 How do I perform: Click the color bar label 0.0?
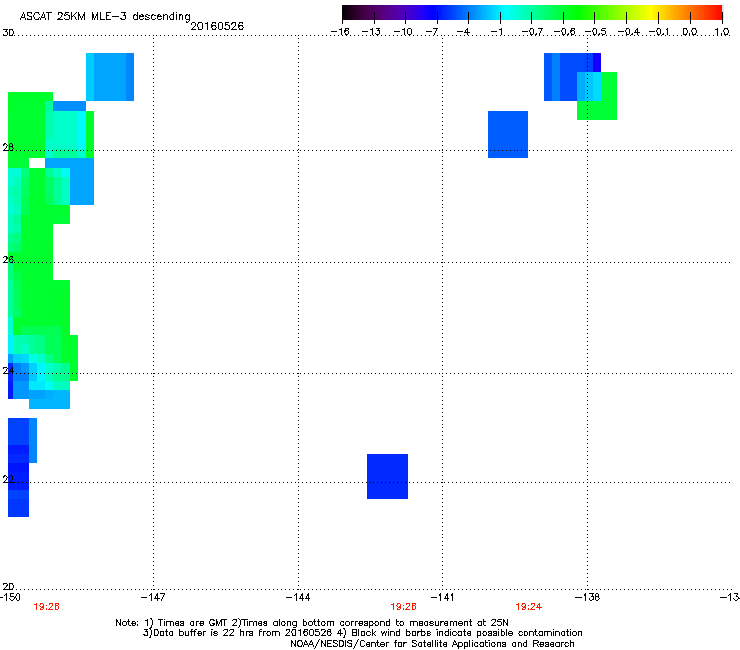click(x=690, y=32)
